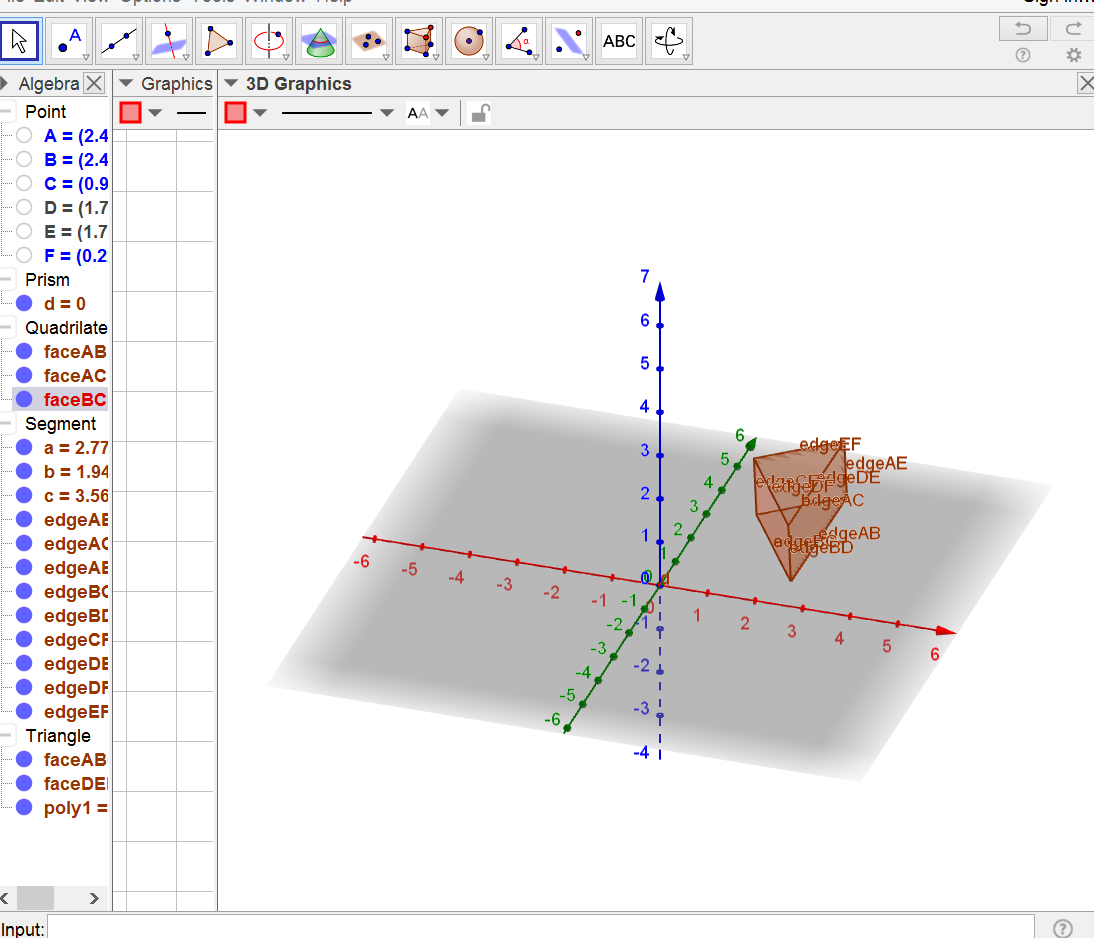Select the Cone/Intersect surfaces tool
Screen dimensions: 1094x938
(318, 41)
